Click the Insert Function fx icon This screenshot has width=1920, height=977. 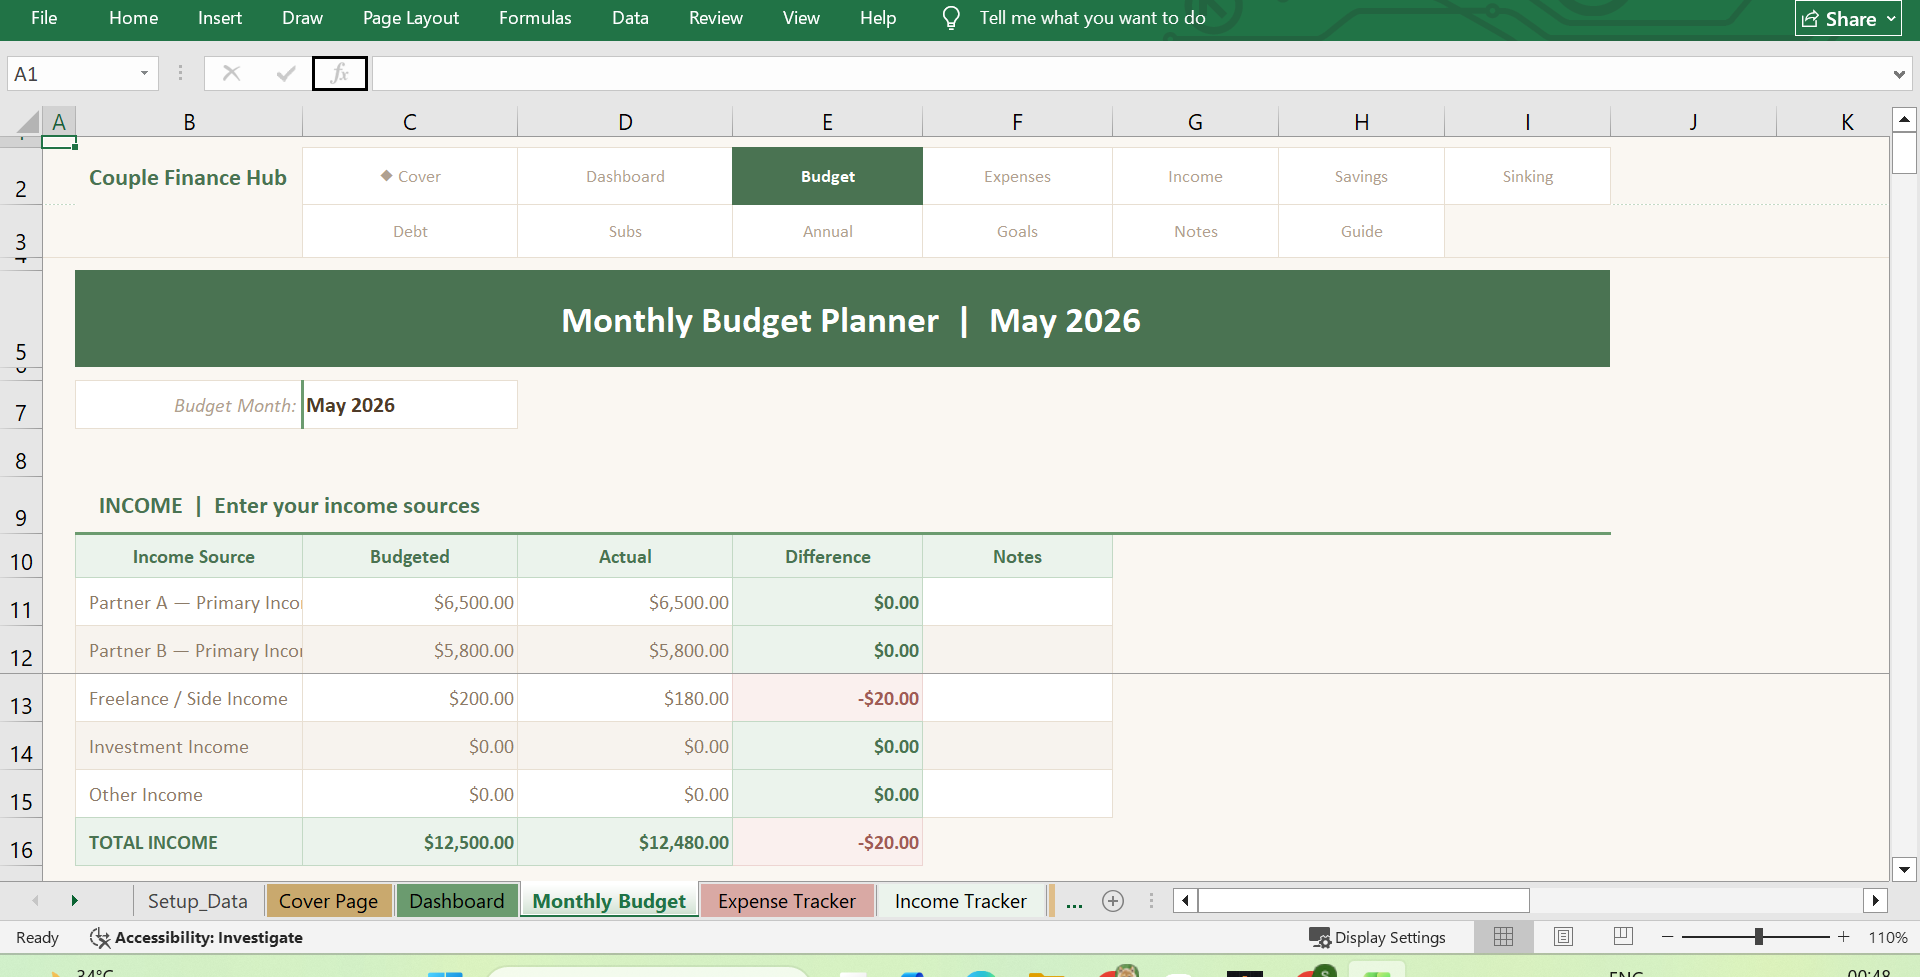[340, 73]
